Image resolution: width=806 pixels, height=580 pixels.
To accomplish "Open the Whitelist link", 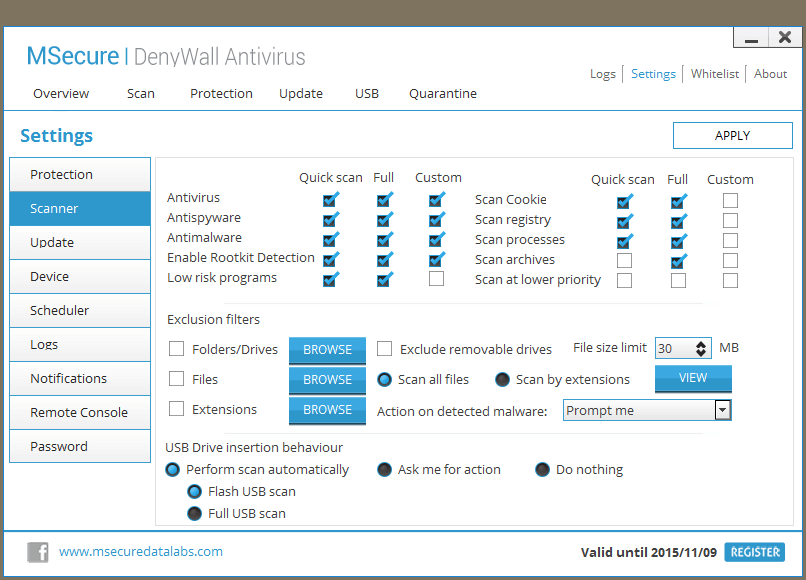I will [715, 74].
